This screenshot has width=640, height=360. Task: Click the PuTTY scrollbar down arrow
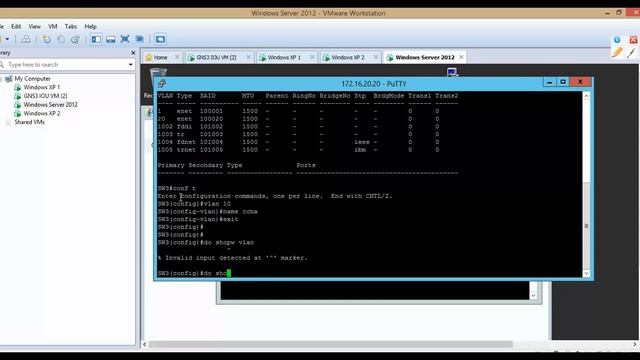point(587,273)
